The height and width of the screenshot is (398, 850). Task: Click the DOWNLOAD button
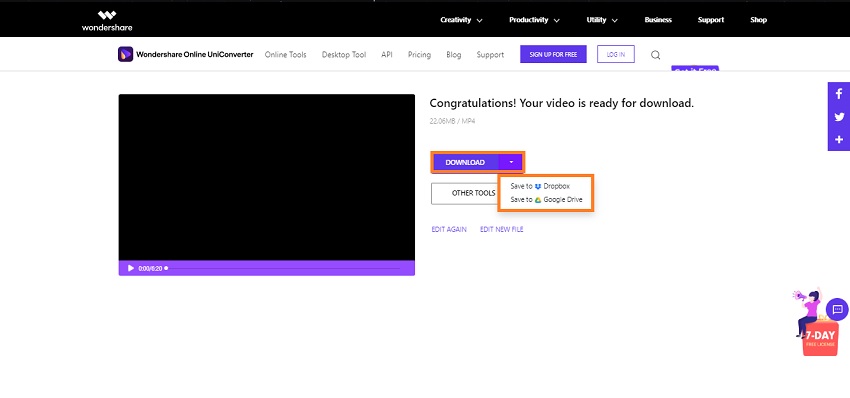coord(465,162)
